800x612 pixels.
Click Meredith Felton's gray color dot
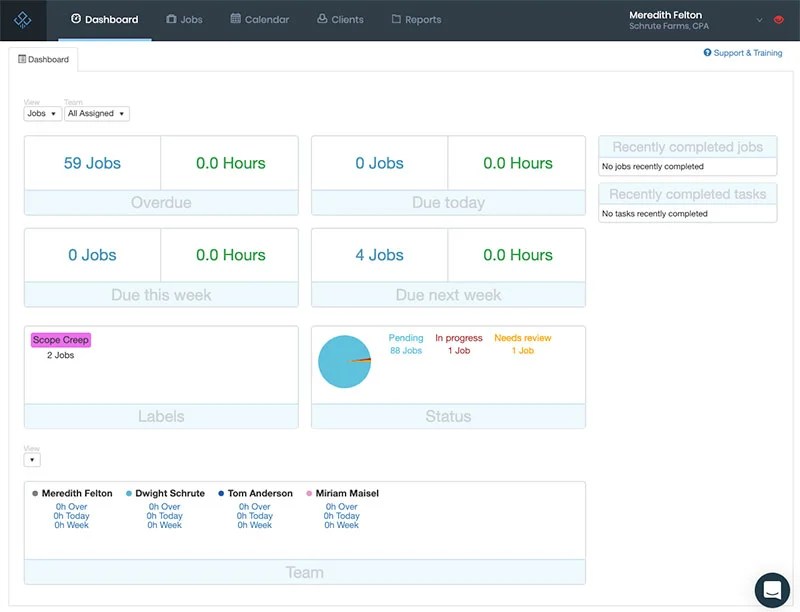[35, 493]
